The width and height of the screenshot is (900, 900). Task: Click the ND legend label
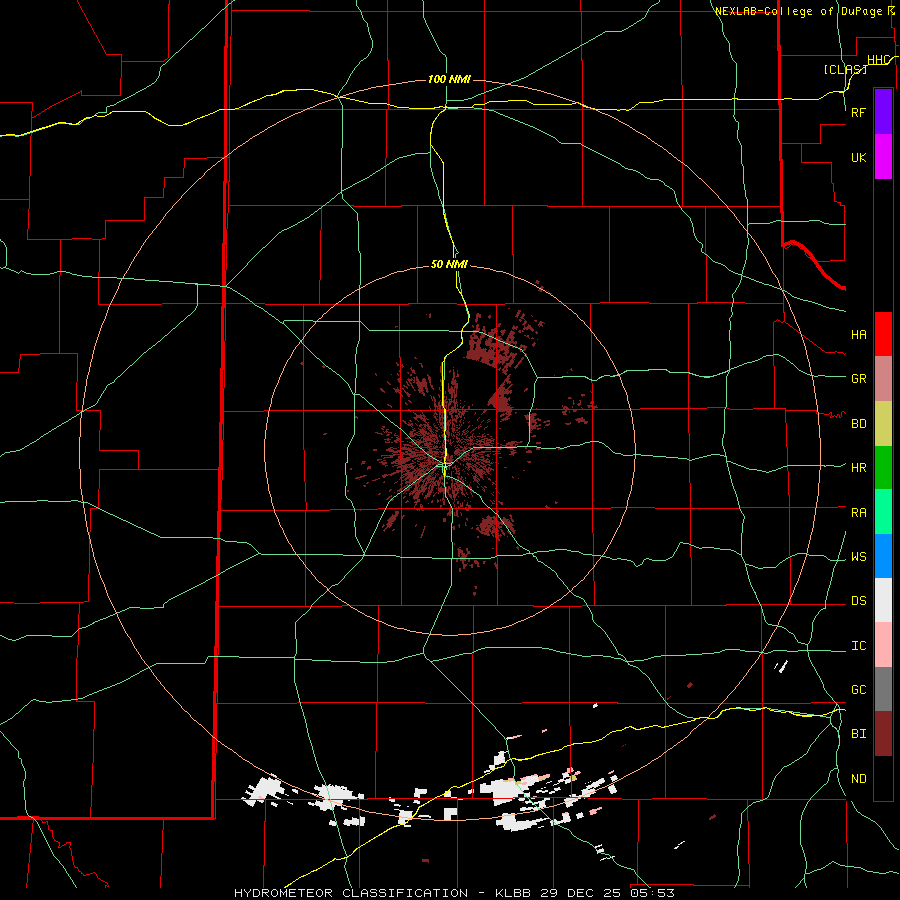point(858,779)
